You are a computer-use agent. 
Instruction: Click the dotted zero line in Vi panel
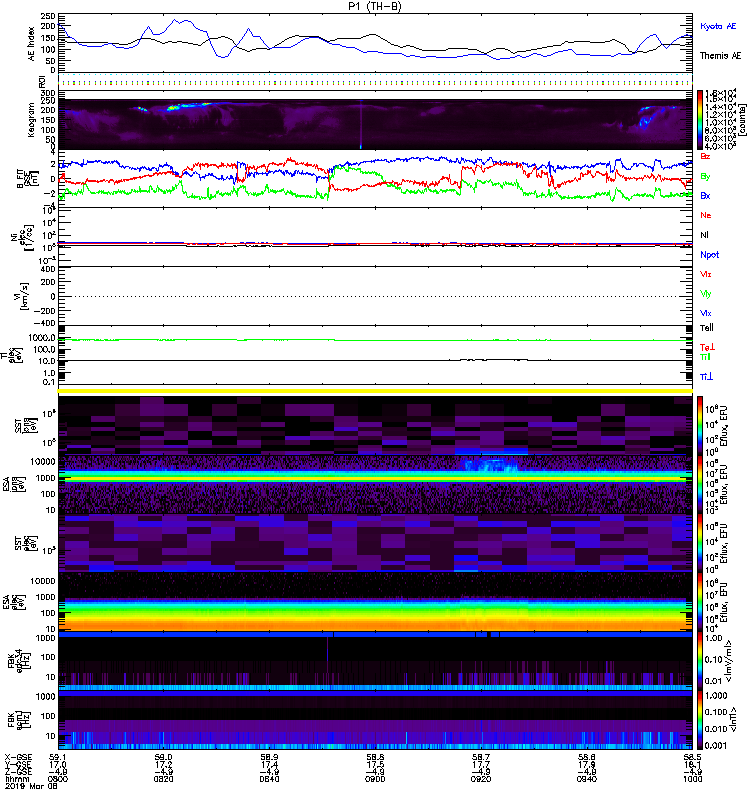[x=375, y=296]
